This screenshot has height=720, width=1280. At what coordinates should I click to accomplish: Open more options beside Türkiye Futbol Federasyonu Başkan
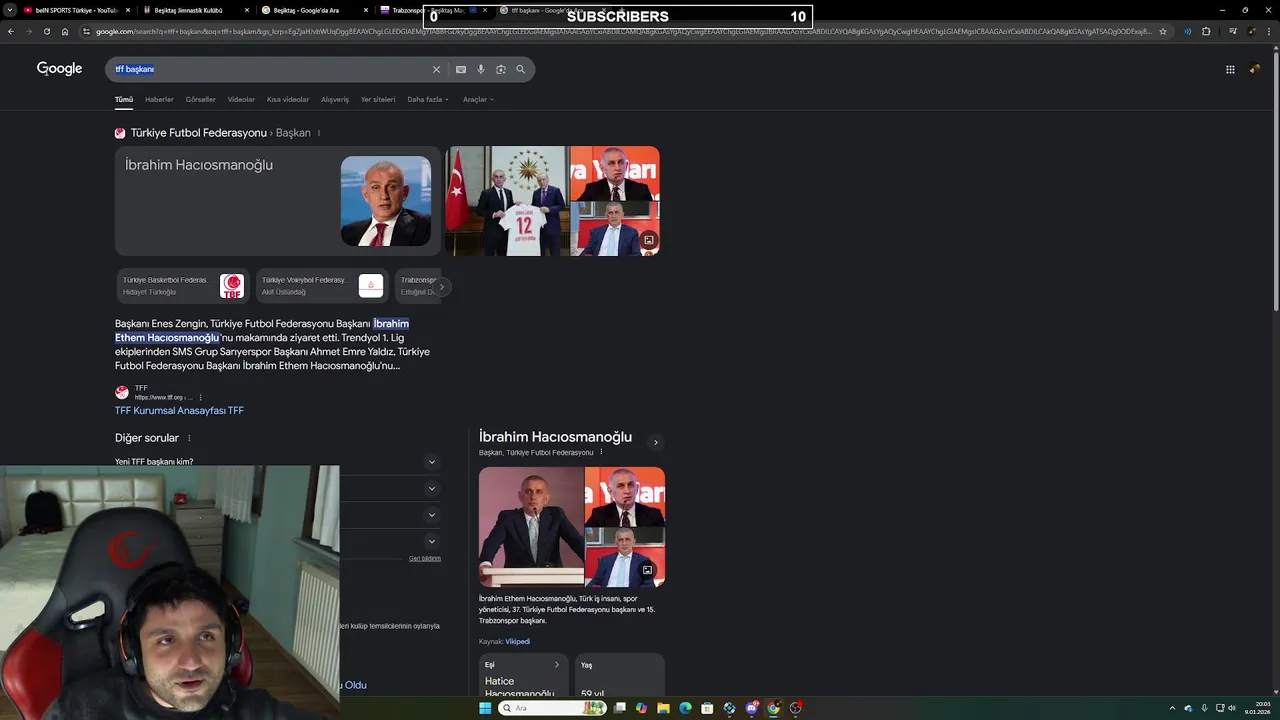(318, 133)
